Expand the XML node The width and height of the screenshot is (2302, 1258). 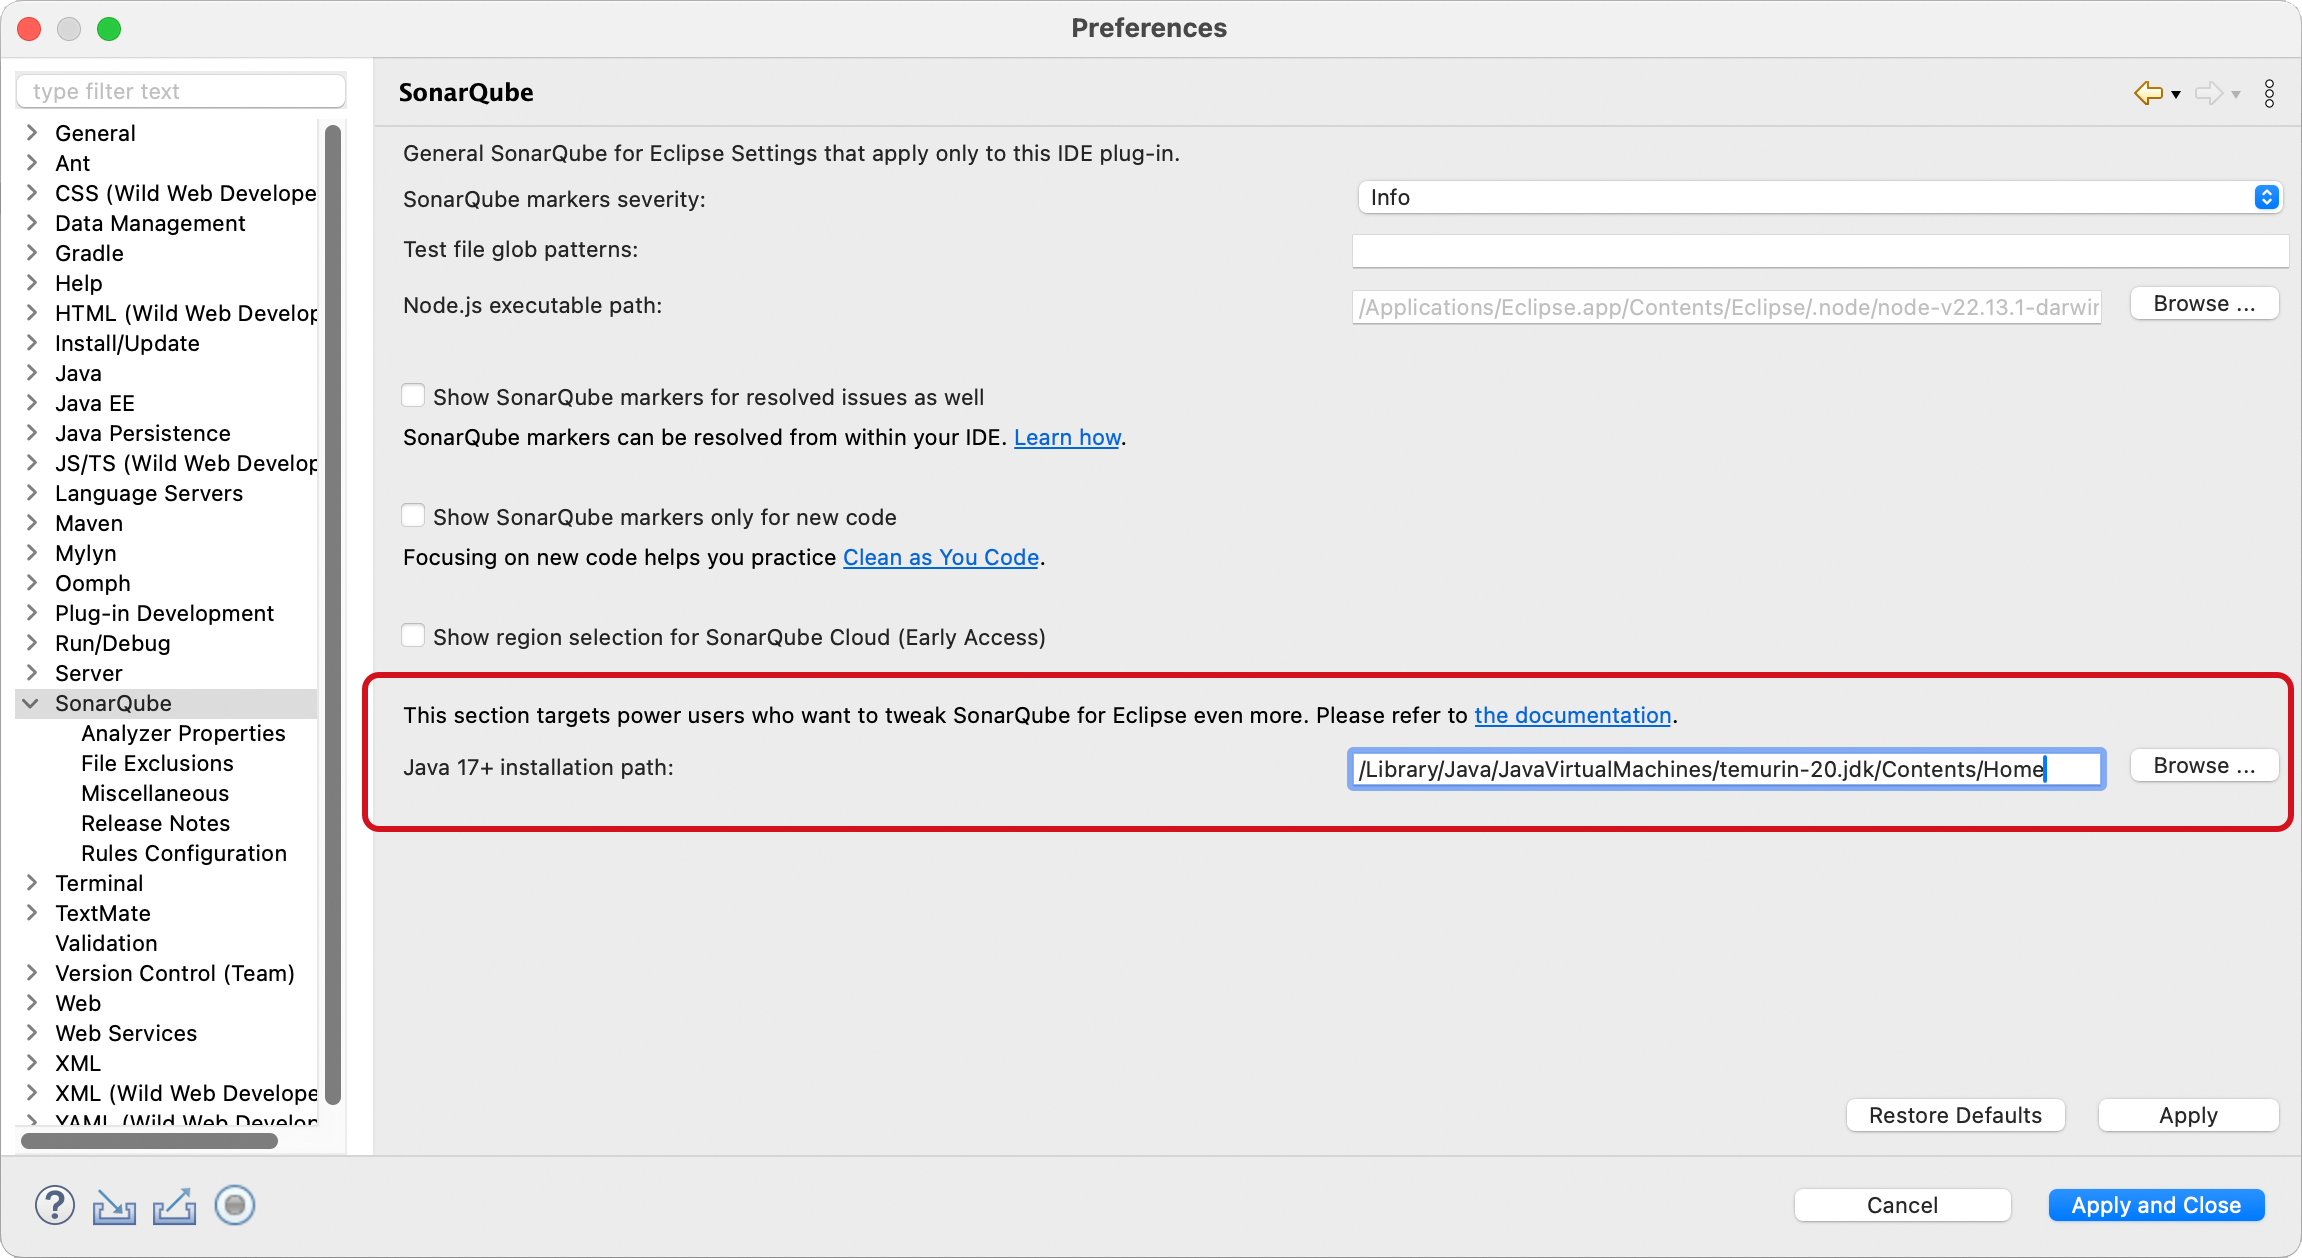coord(32,1062)
